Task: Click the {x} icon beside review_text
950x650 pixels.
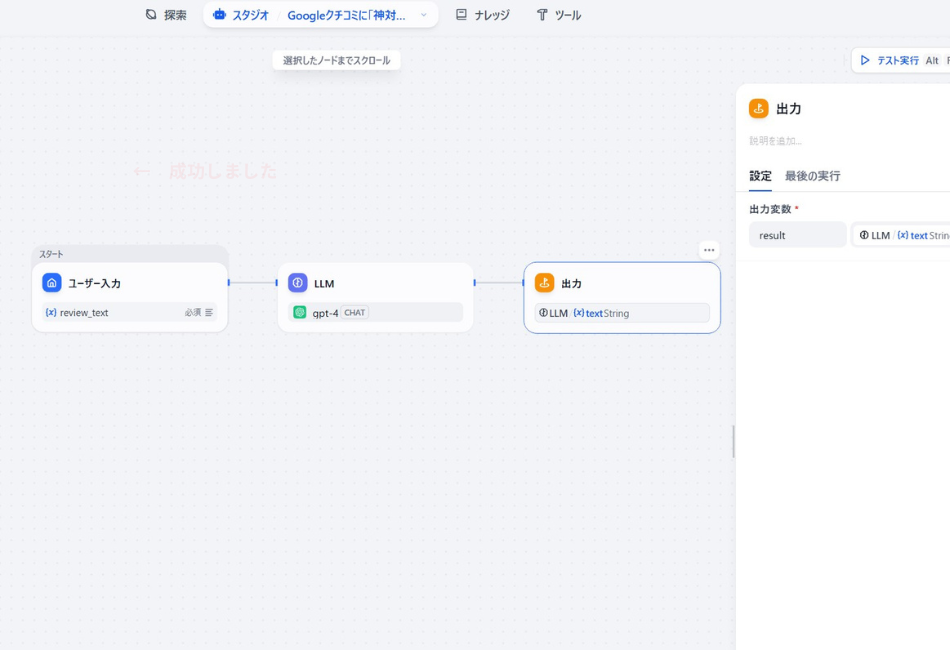Action: [51, 312]
